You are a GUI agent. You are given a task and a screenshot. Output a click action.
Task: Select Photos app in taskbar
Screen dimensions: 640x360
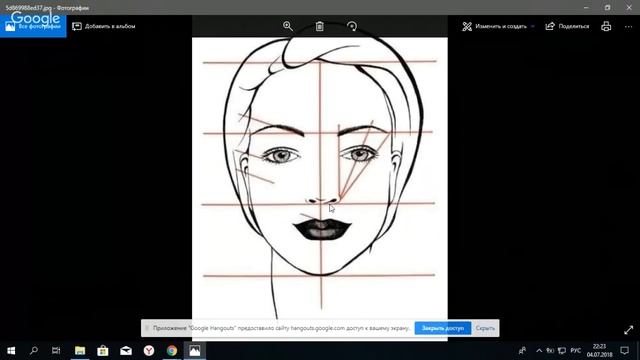point(195,350)
